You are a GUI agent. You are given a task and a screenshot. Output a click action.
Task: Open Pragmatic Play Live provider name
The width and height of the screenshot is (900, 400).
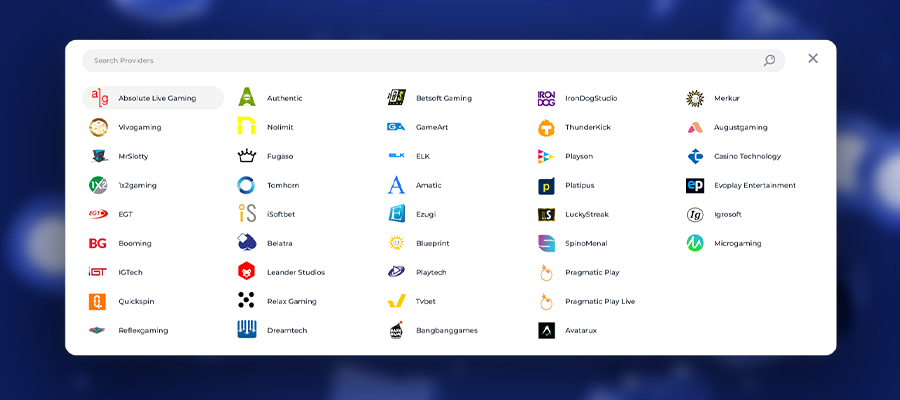(600, 301)
